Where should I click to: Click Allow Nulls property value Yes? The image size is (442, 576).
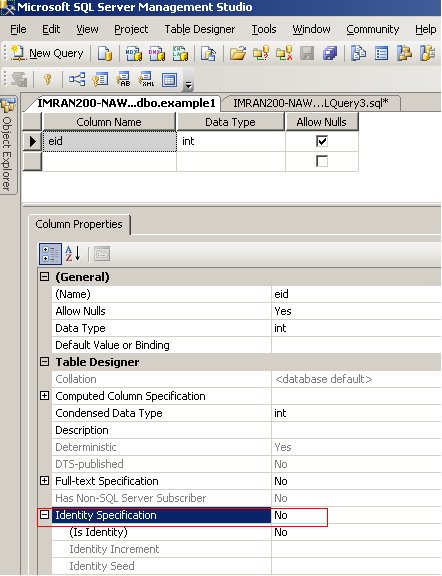(x=356, y=311)
